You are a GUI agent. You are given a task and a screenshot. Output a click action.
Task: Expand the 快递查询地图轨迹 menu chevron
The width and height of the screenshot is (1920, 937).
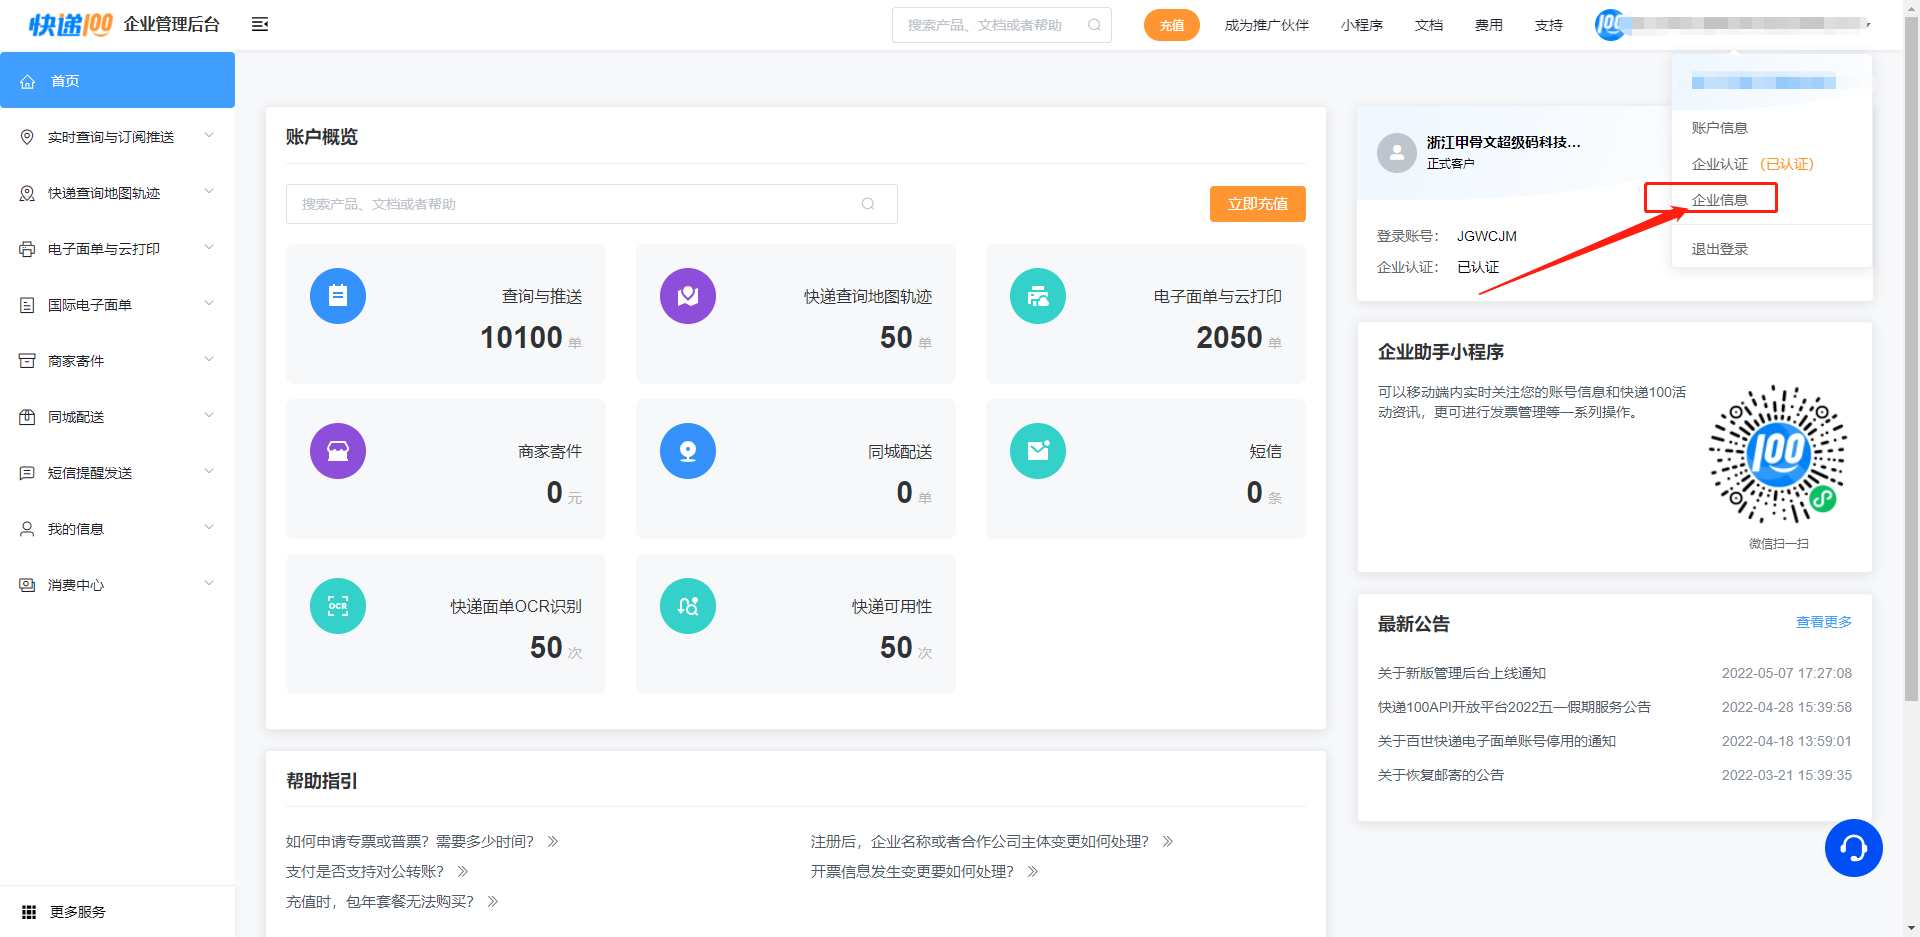pos(209,191)
